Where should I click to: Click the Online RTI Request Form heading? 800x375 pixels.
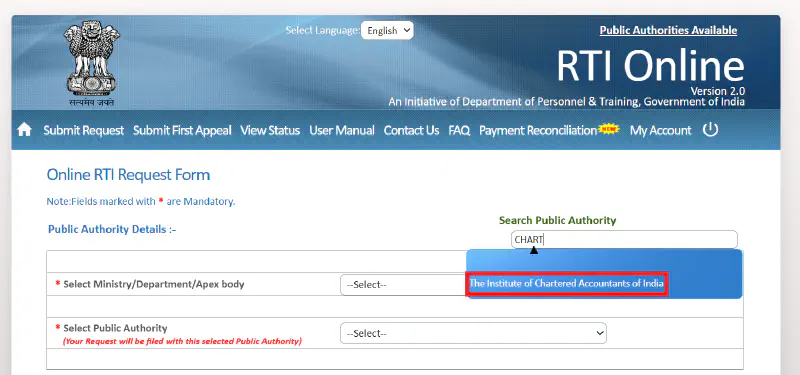(x=128, y=174)
